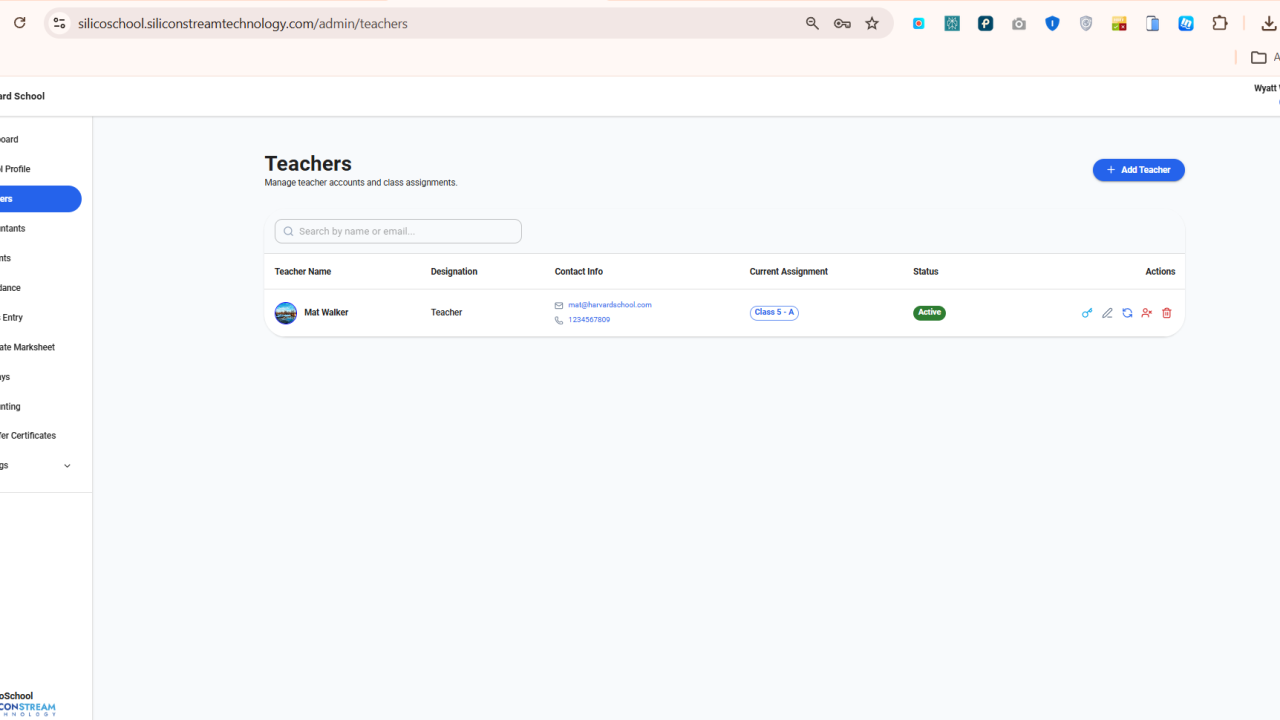
Task: Click the zoom magnifier icon in address bar
Action: coord(812,23)
